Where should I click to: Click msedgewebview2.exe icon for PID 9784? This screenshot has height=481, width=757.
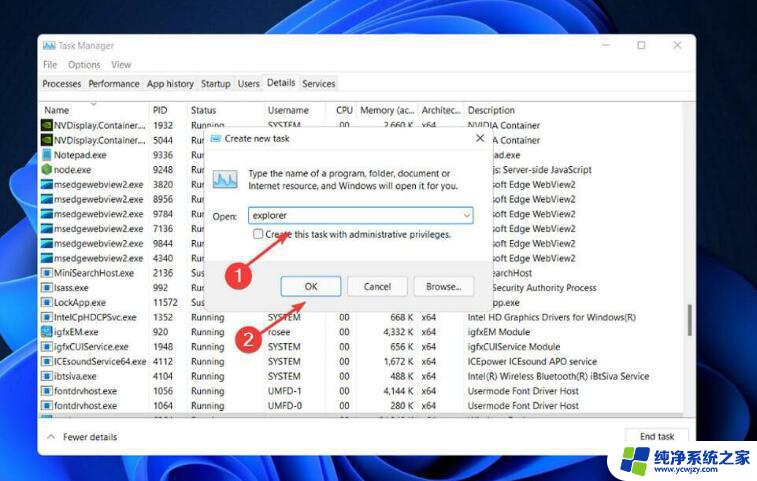46,213
